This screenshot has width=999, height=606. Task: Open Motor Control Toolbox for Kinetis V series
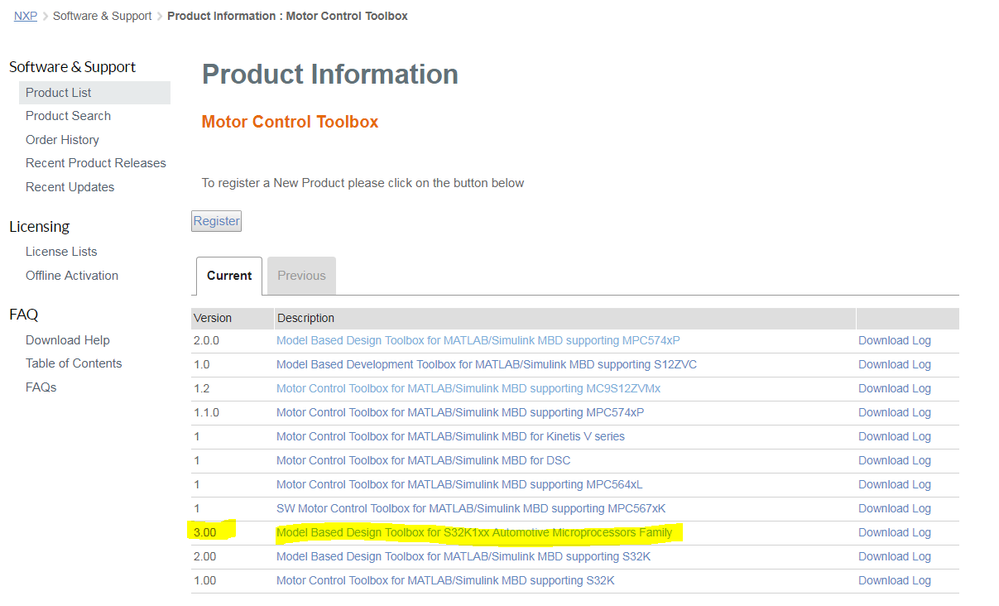[450, 436]
